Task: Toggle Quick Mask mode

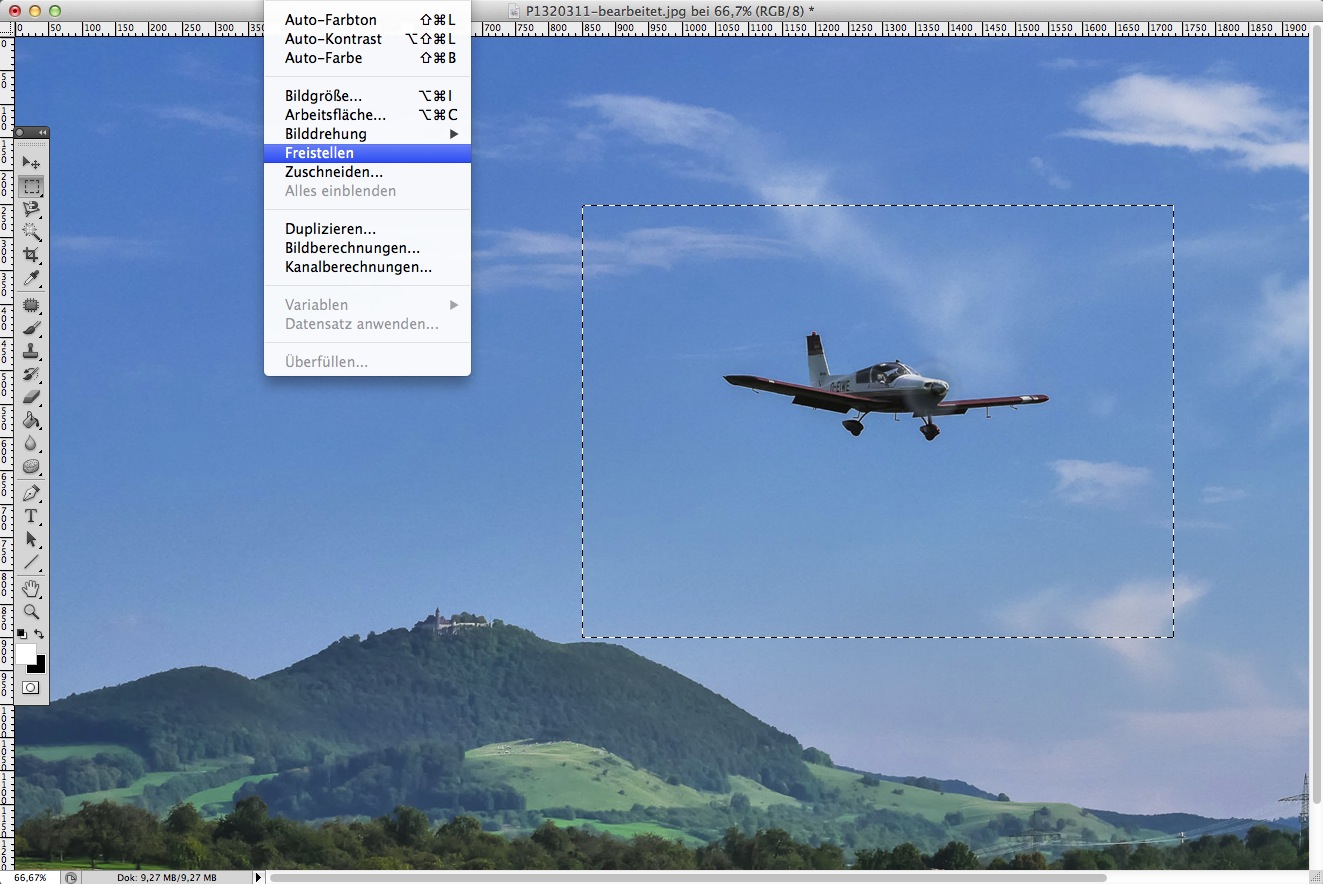Action: click(31, 688)
